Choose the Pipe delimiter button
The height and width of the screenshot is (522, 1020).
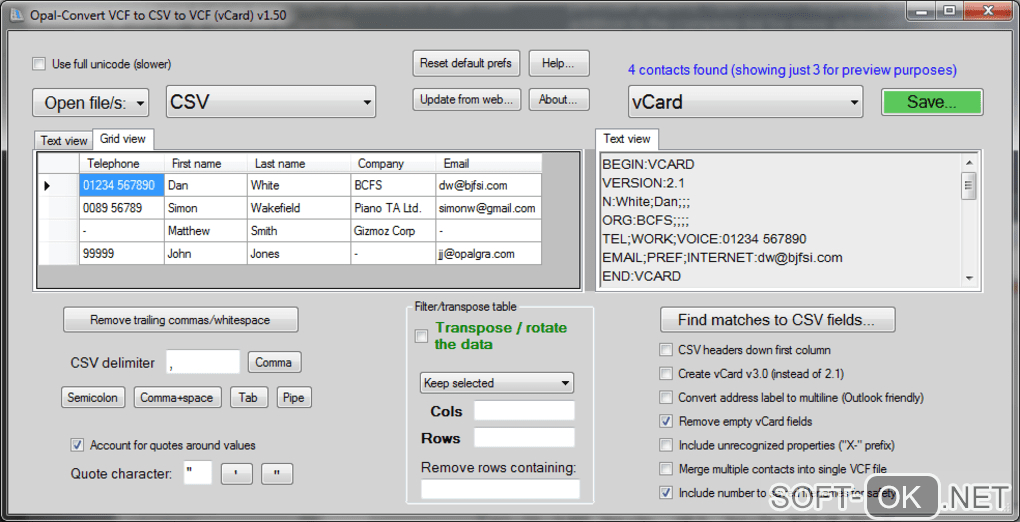(x=294, y=398)
